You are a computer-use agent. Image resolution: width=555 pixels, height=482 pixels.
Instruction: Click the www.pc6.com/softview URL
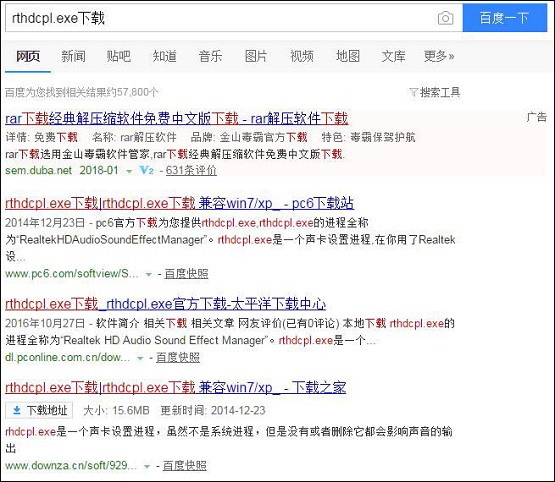coord(71,274)
